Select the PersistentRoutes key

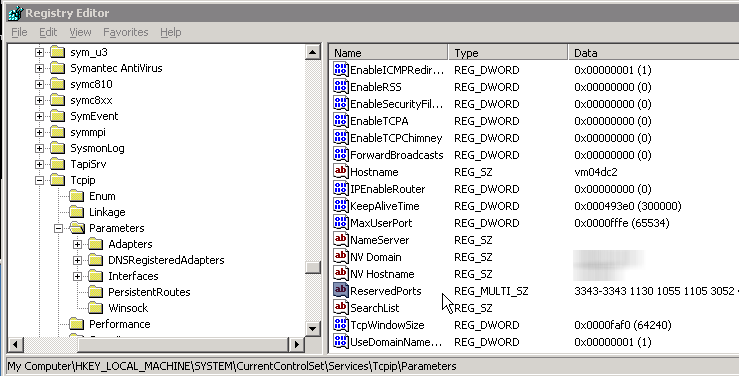tap(149, 292)
